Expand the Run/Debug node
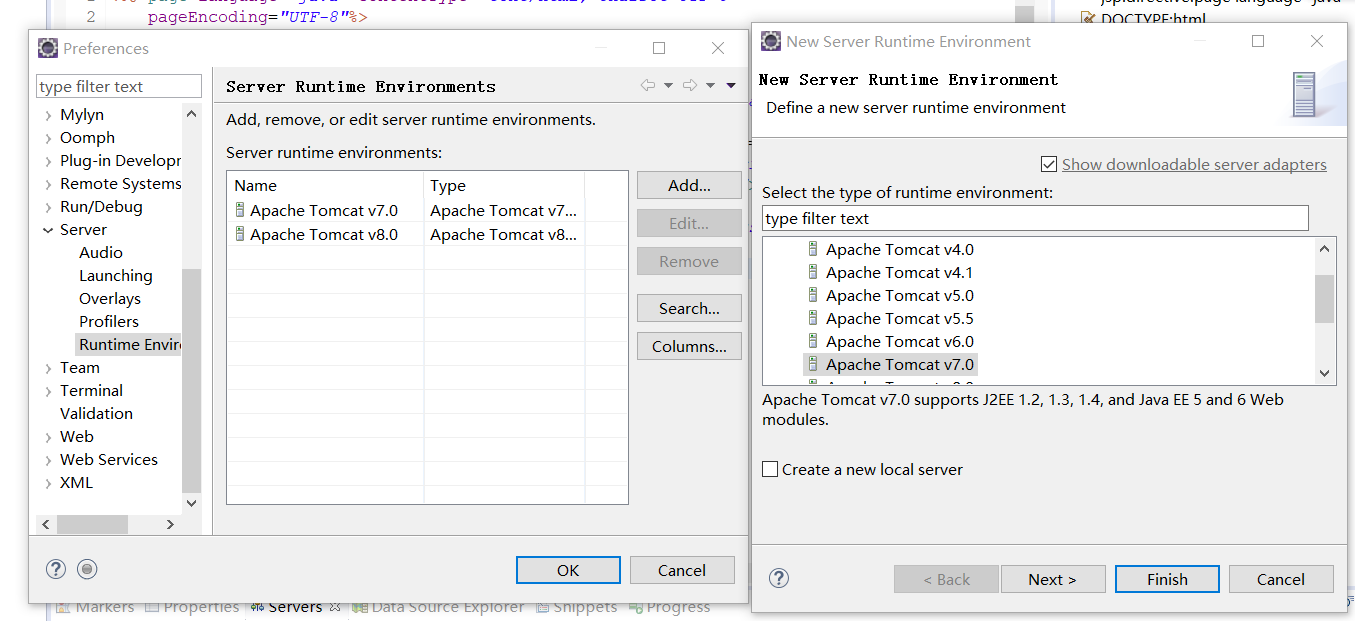This screenshot has height=621, width=1355. [48, 207]
